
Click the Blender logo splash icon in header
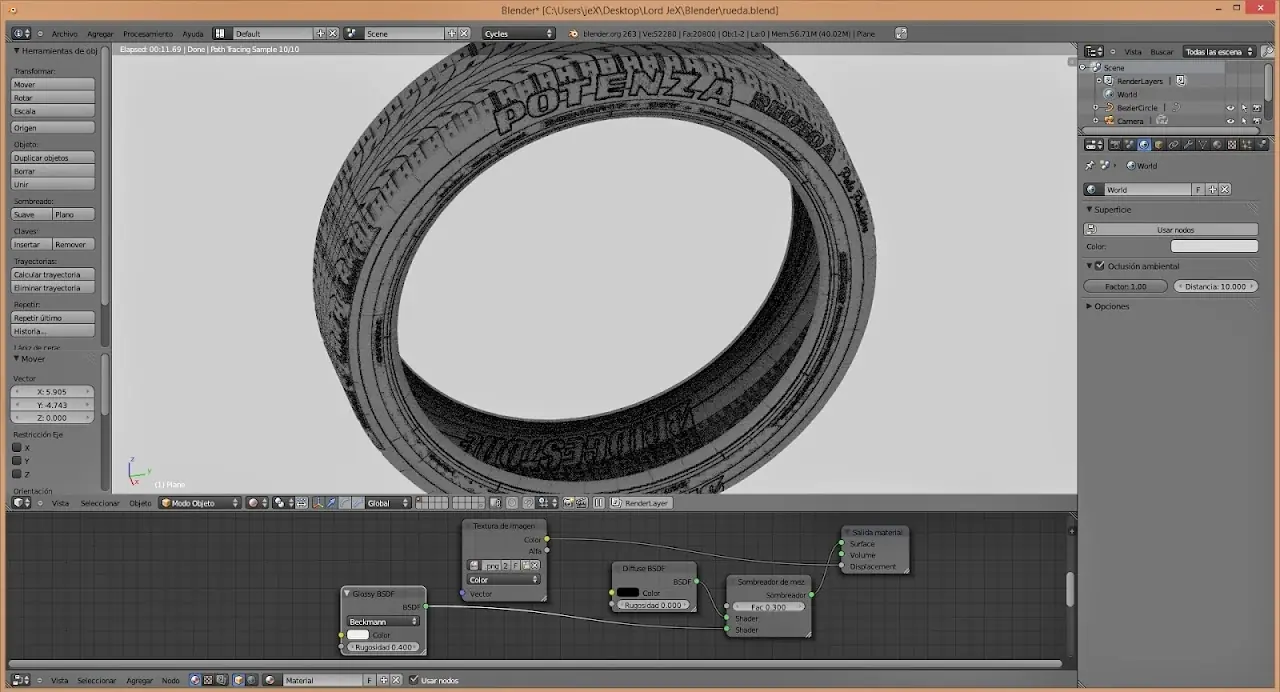click(573, 33)
